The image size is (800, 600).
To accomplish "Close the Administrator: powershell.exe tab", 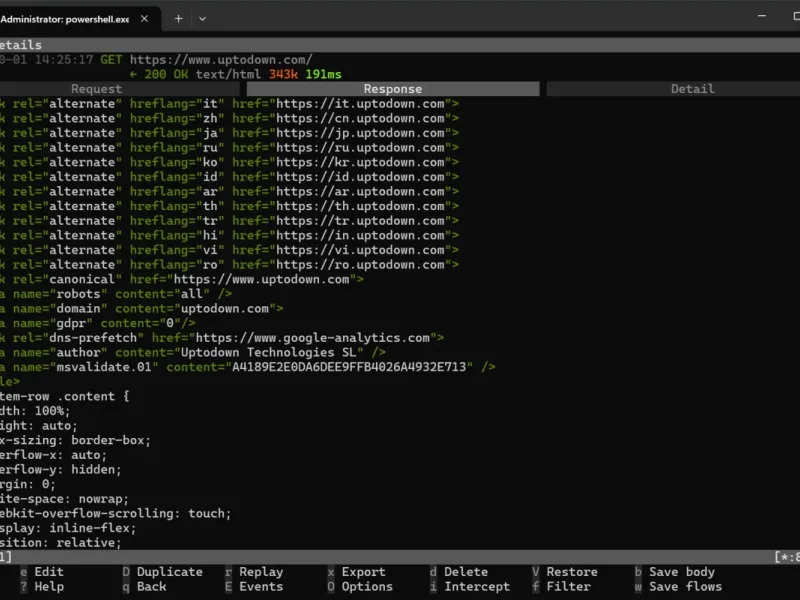I will (144, 19).
